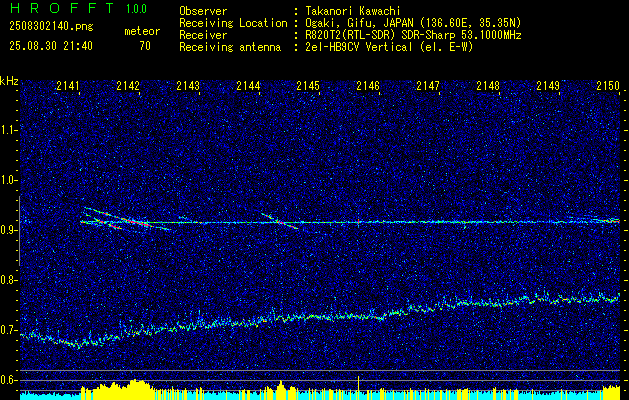Click the Receiving Location label

pyautogui.click(x=233, y=23)
